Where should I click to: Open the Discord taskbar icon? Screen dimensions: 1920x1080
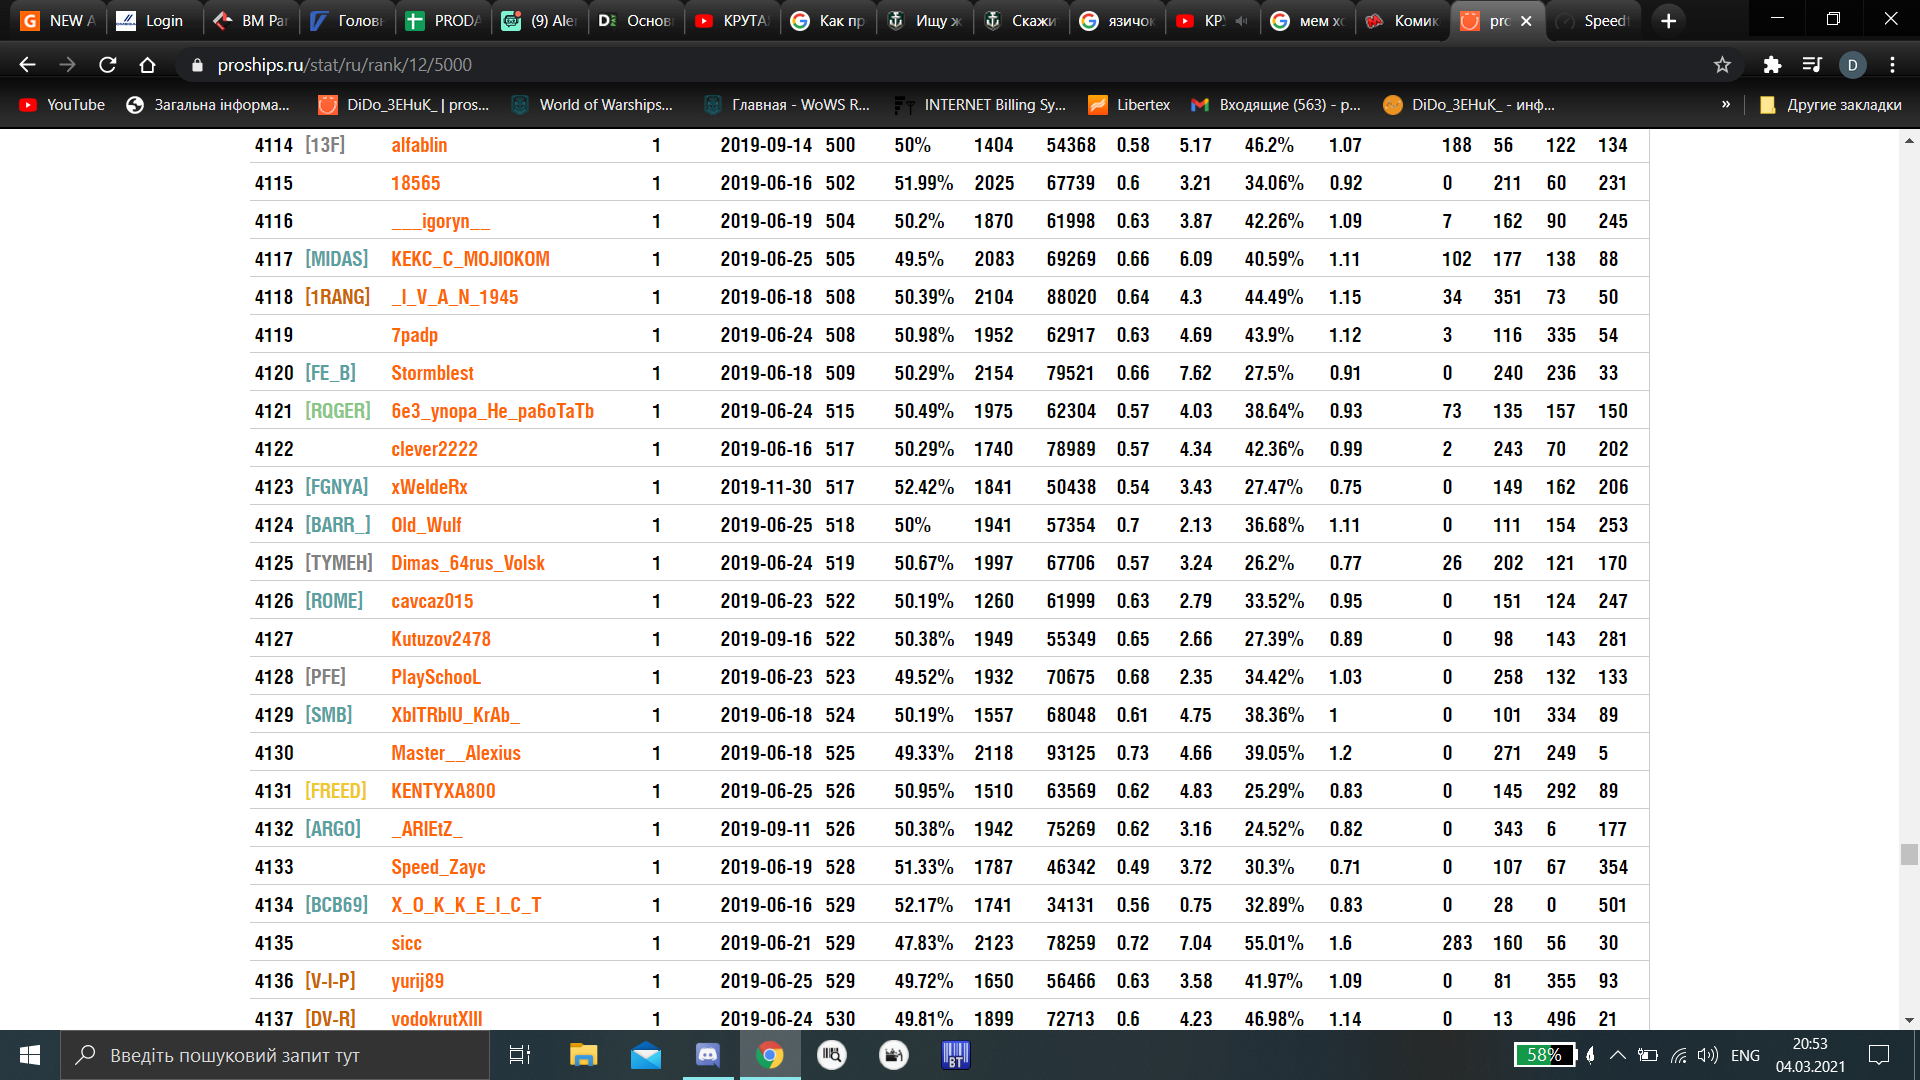pos(708,1055)
